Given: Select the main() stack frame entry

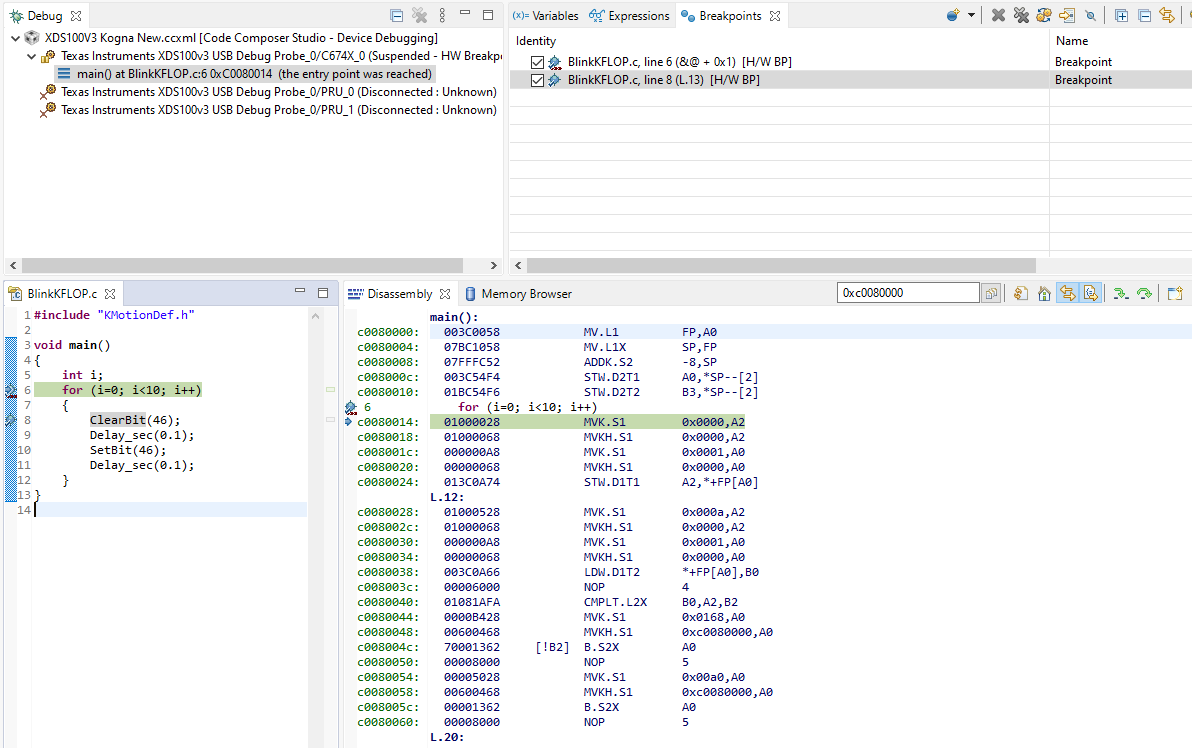Looking at the screenshot, I should pyautogui.click(x=254, y=74).
